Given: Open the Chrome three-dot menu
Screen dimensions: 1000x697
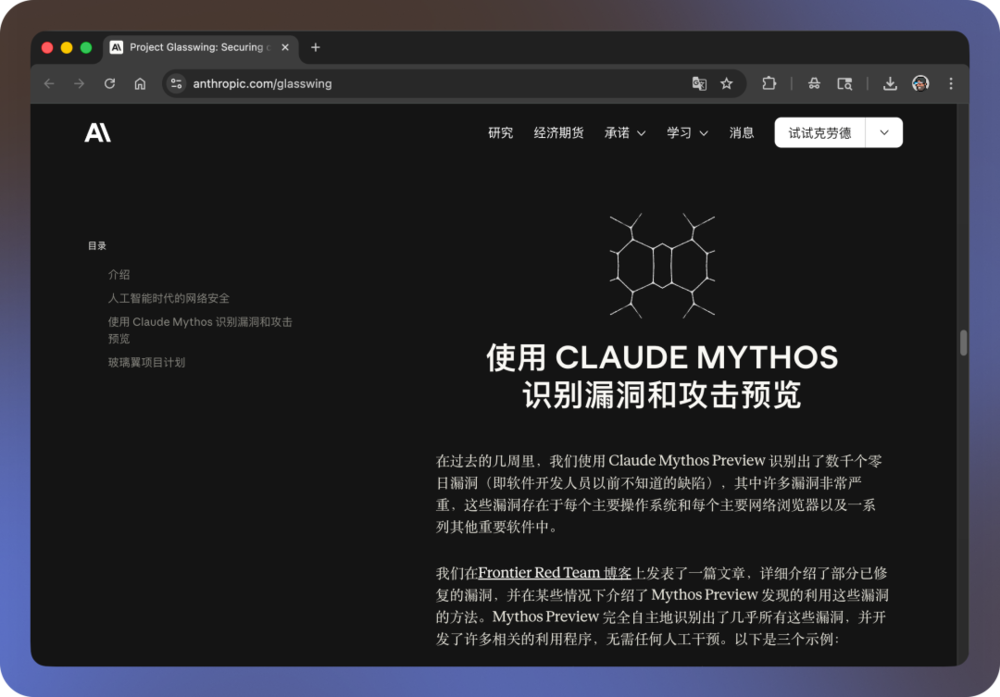Looking at the screenshot, I should coord(951,84).
